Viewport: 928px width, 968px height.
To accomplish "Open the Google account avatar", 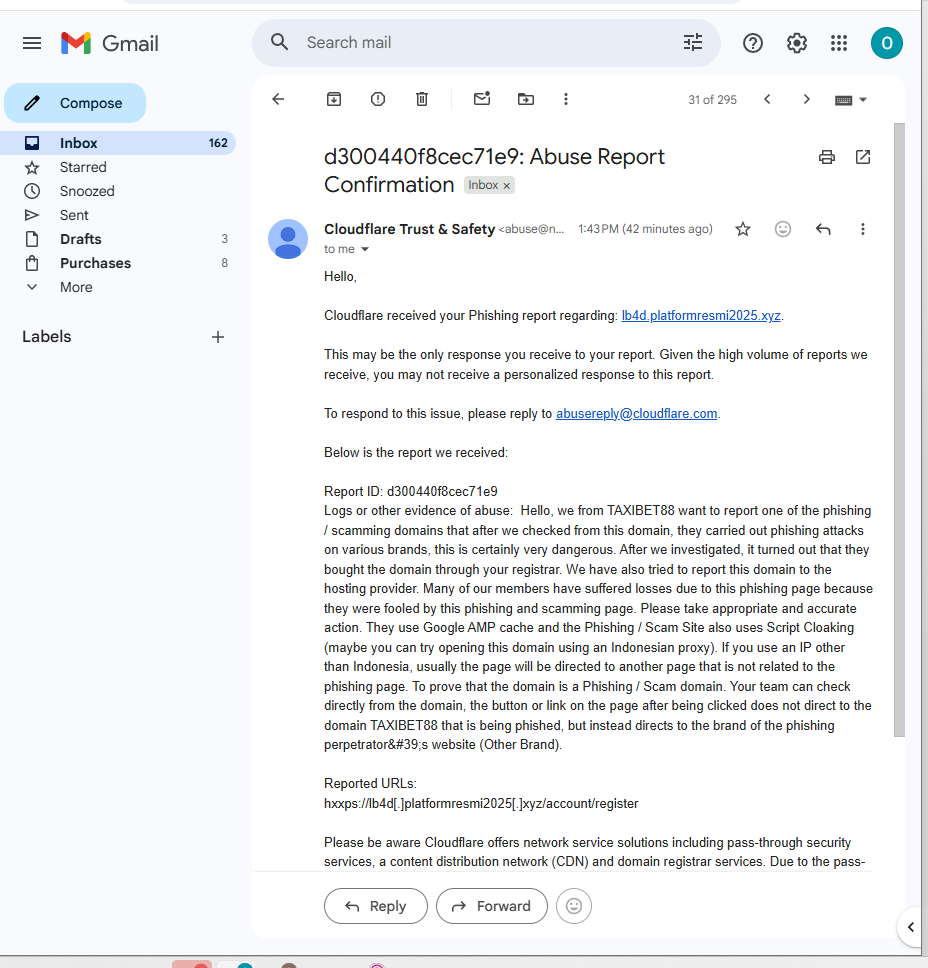I will point(887,43).
